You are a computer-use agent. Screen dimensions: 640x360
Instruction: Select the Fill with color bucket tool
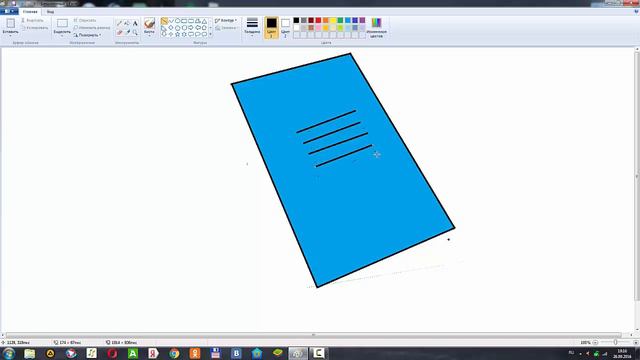point(127,24)
